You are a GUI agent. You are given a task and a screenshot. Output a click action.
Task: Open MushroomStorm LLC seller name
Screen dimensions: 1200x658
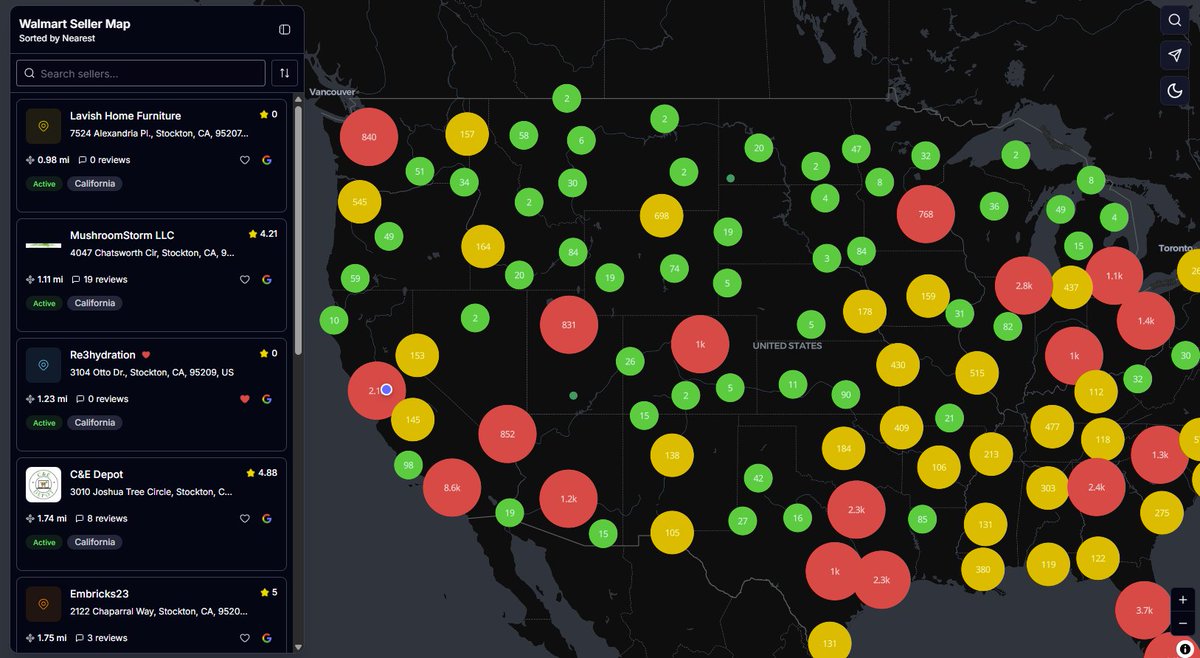pos(122,235)
